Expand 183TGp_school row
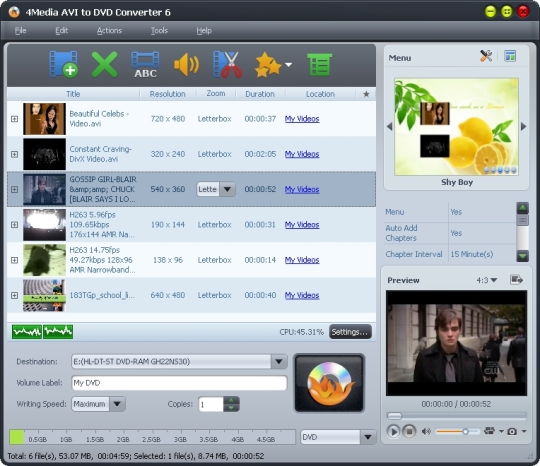 click(14, 295)
